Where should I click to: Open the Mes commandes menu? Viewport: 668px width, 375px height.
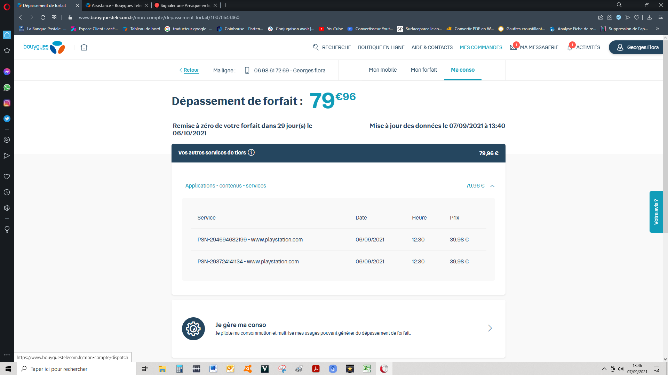coord(481,47)
